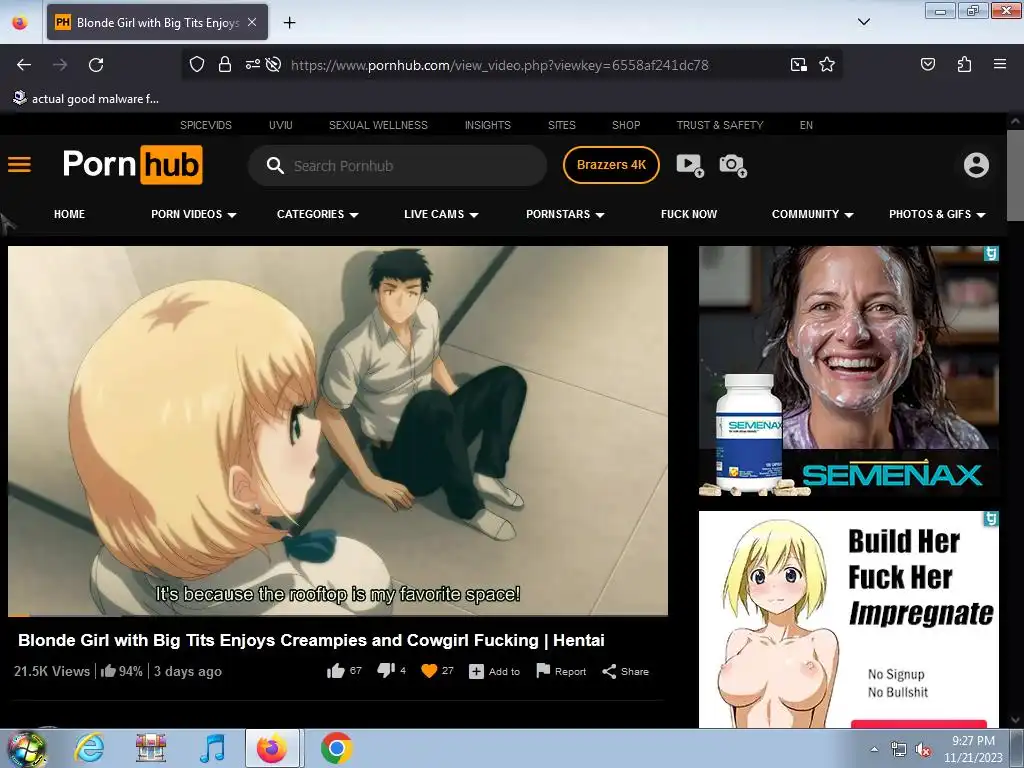Screen dimensions: 1024x768
Task: Show hidden system tray icons
Action: pos(874,749)
